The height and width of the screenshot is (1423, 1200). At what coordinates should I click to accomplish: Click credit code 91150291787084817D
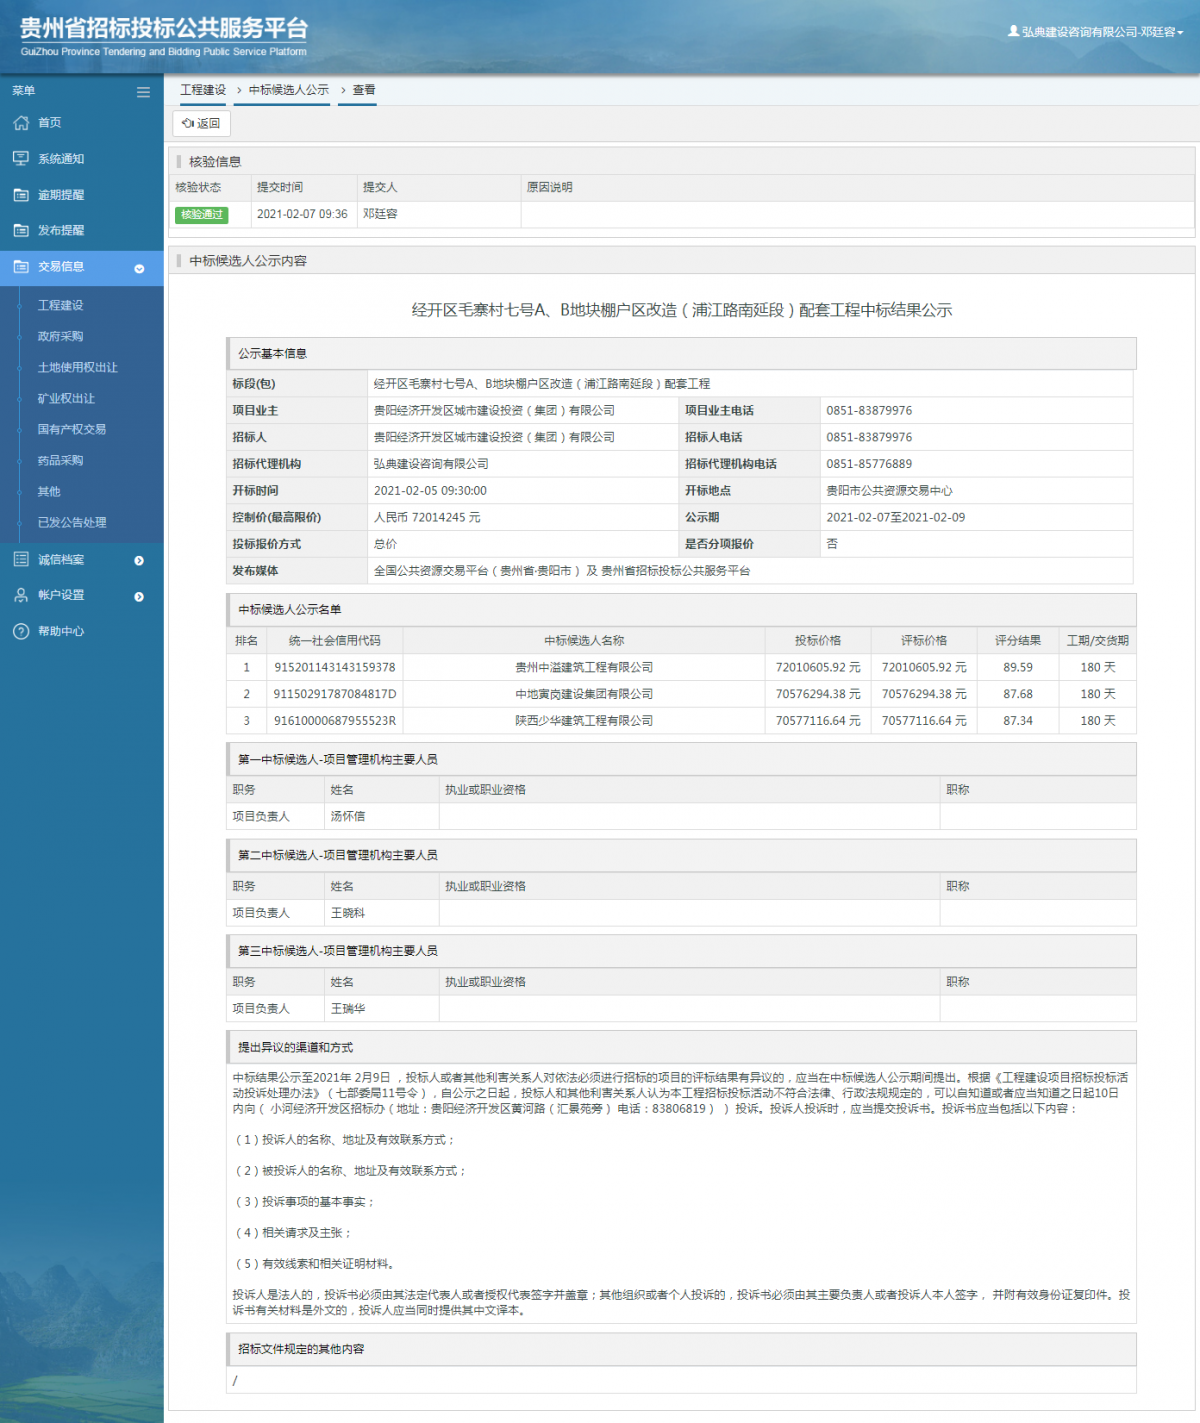(x=335, y=694)
